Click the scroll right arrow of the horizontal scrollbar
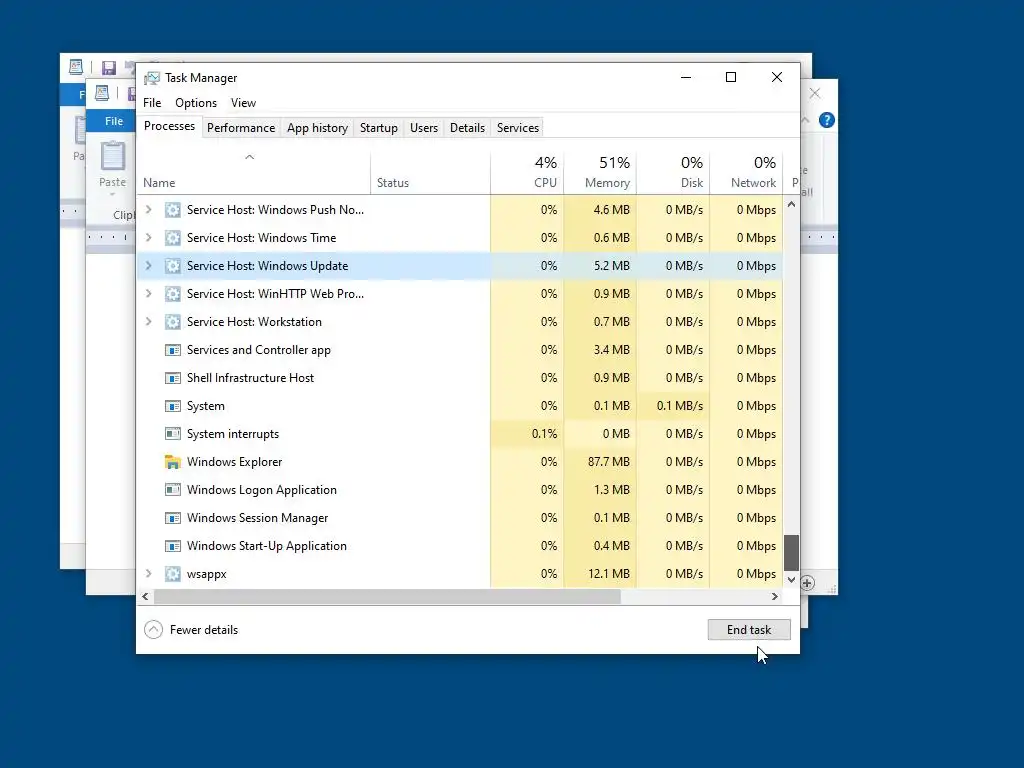 click(775, 596)
